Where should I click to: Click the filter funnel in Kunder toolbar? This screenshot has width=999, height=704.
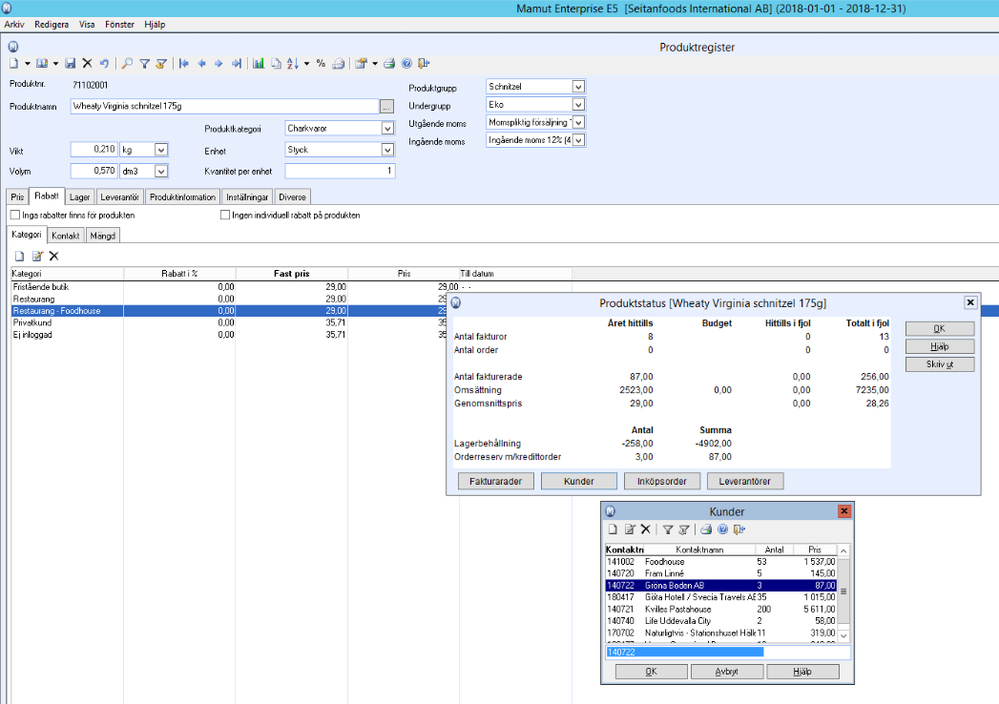(x=668, y=529)
